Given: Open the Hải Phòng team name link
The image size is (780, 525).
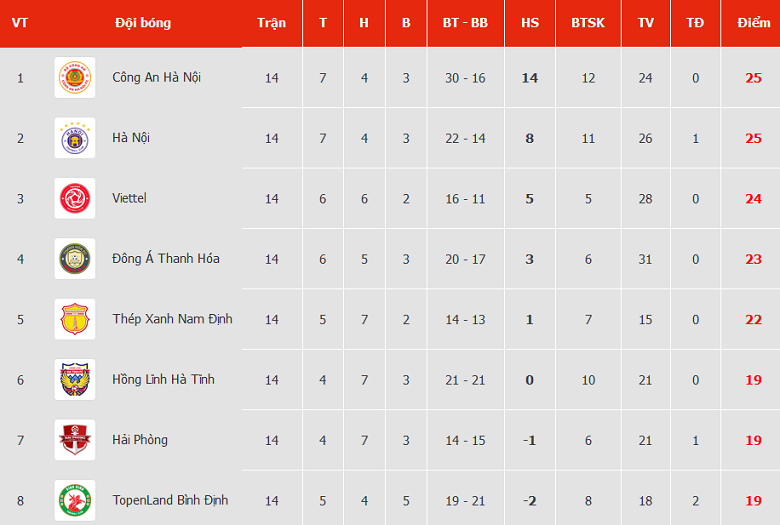Looking at the screenshot, I should pyautogui.click(x=140, y=440).
